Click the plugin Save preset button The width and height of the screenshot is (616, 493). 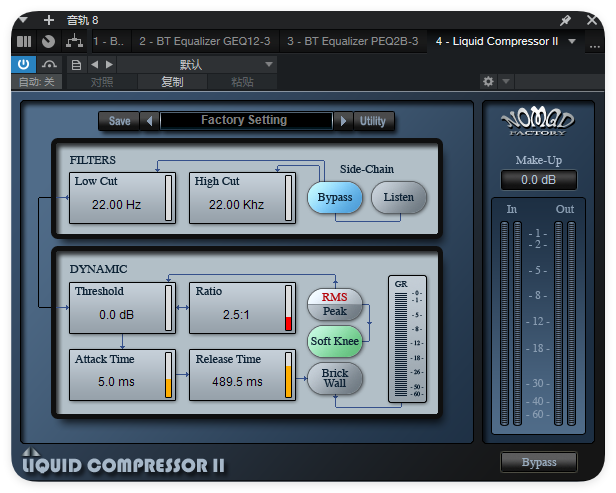pyautogui.click(x=119, y=121)
